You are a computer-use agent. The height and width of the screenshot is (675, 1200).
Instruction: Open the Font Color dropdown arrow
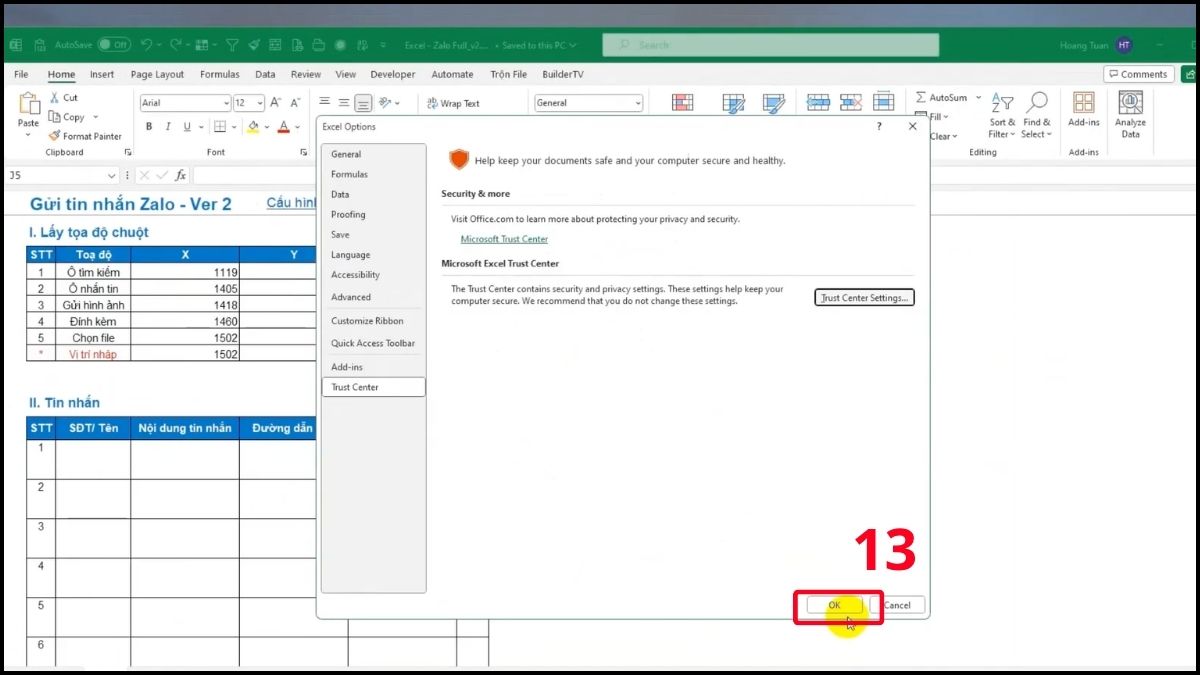click(x=298, y=127)
